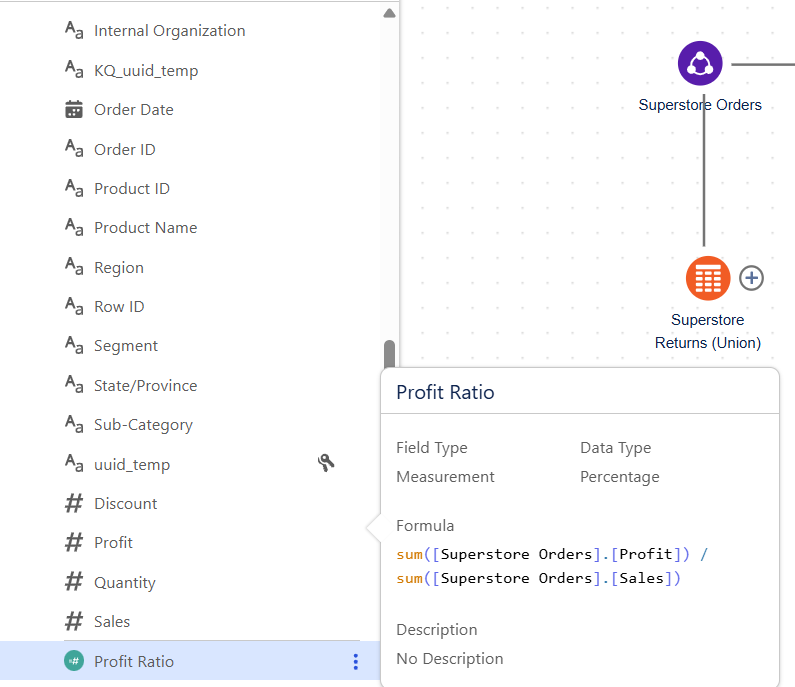Viewport: 795px width, 687px height.
Task: Click the text type icon for Region
Action: click(x=74, y=266)
